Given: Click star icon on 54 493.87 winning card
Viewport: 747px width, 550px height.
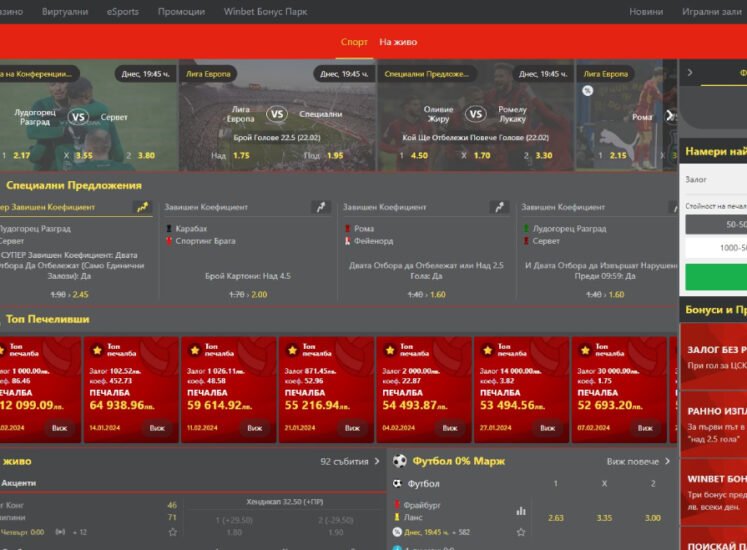Looking at the screenshot, I should 390,350.
